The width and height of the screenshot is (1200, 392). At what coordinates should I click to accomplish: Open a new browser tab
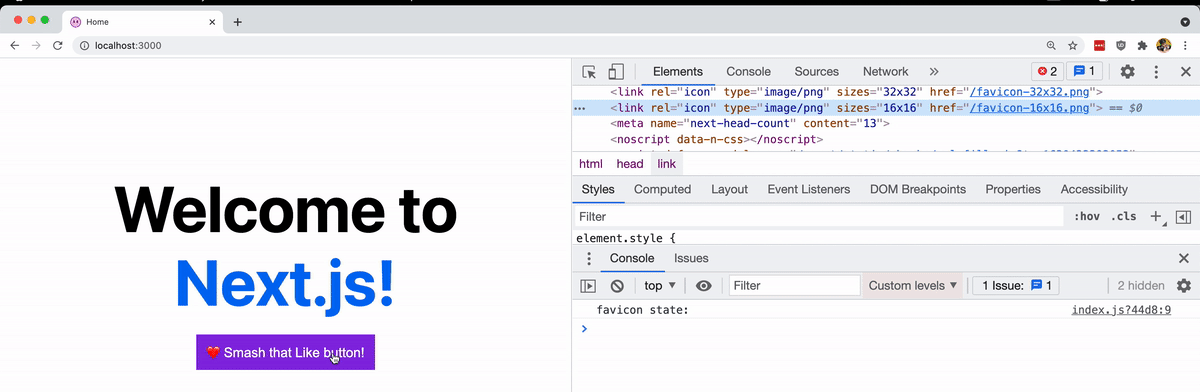tap(237, 21)
